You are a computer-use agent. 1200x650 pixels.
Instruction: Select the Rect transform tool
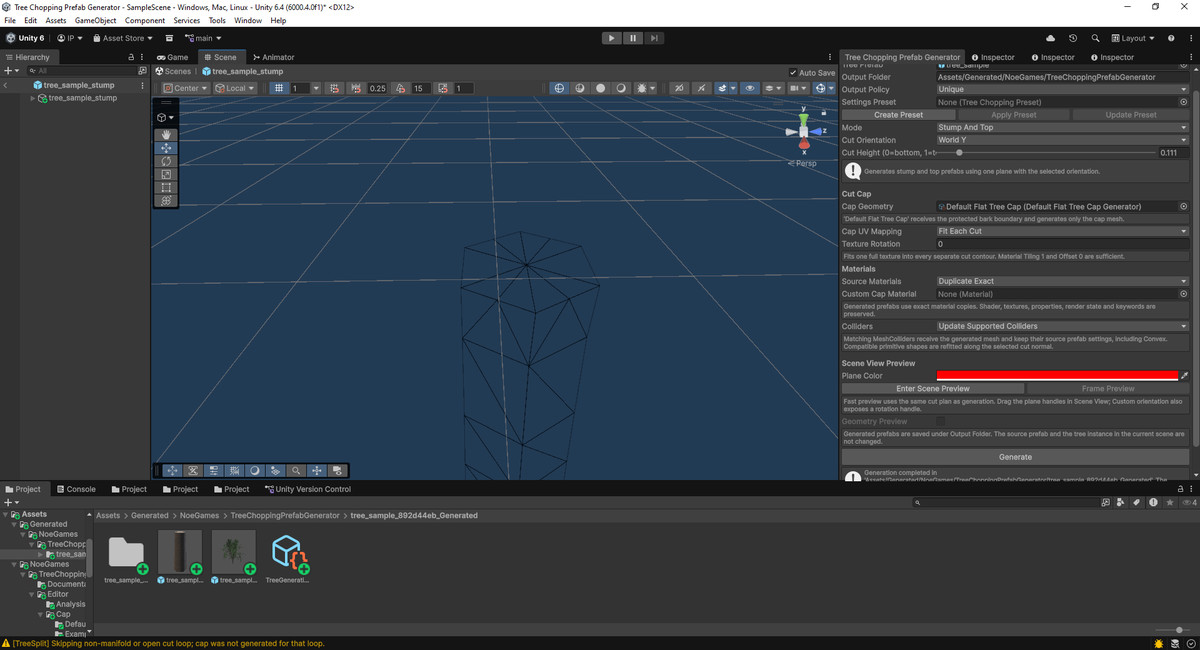pyautogui.click(x=166, y=187)
